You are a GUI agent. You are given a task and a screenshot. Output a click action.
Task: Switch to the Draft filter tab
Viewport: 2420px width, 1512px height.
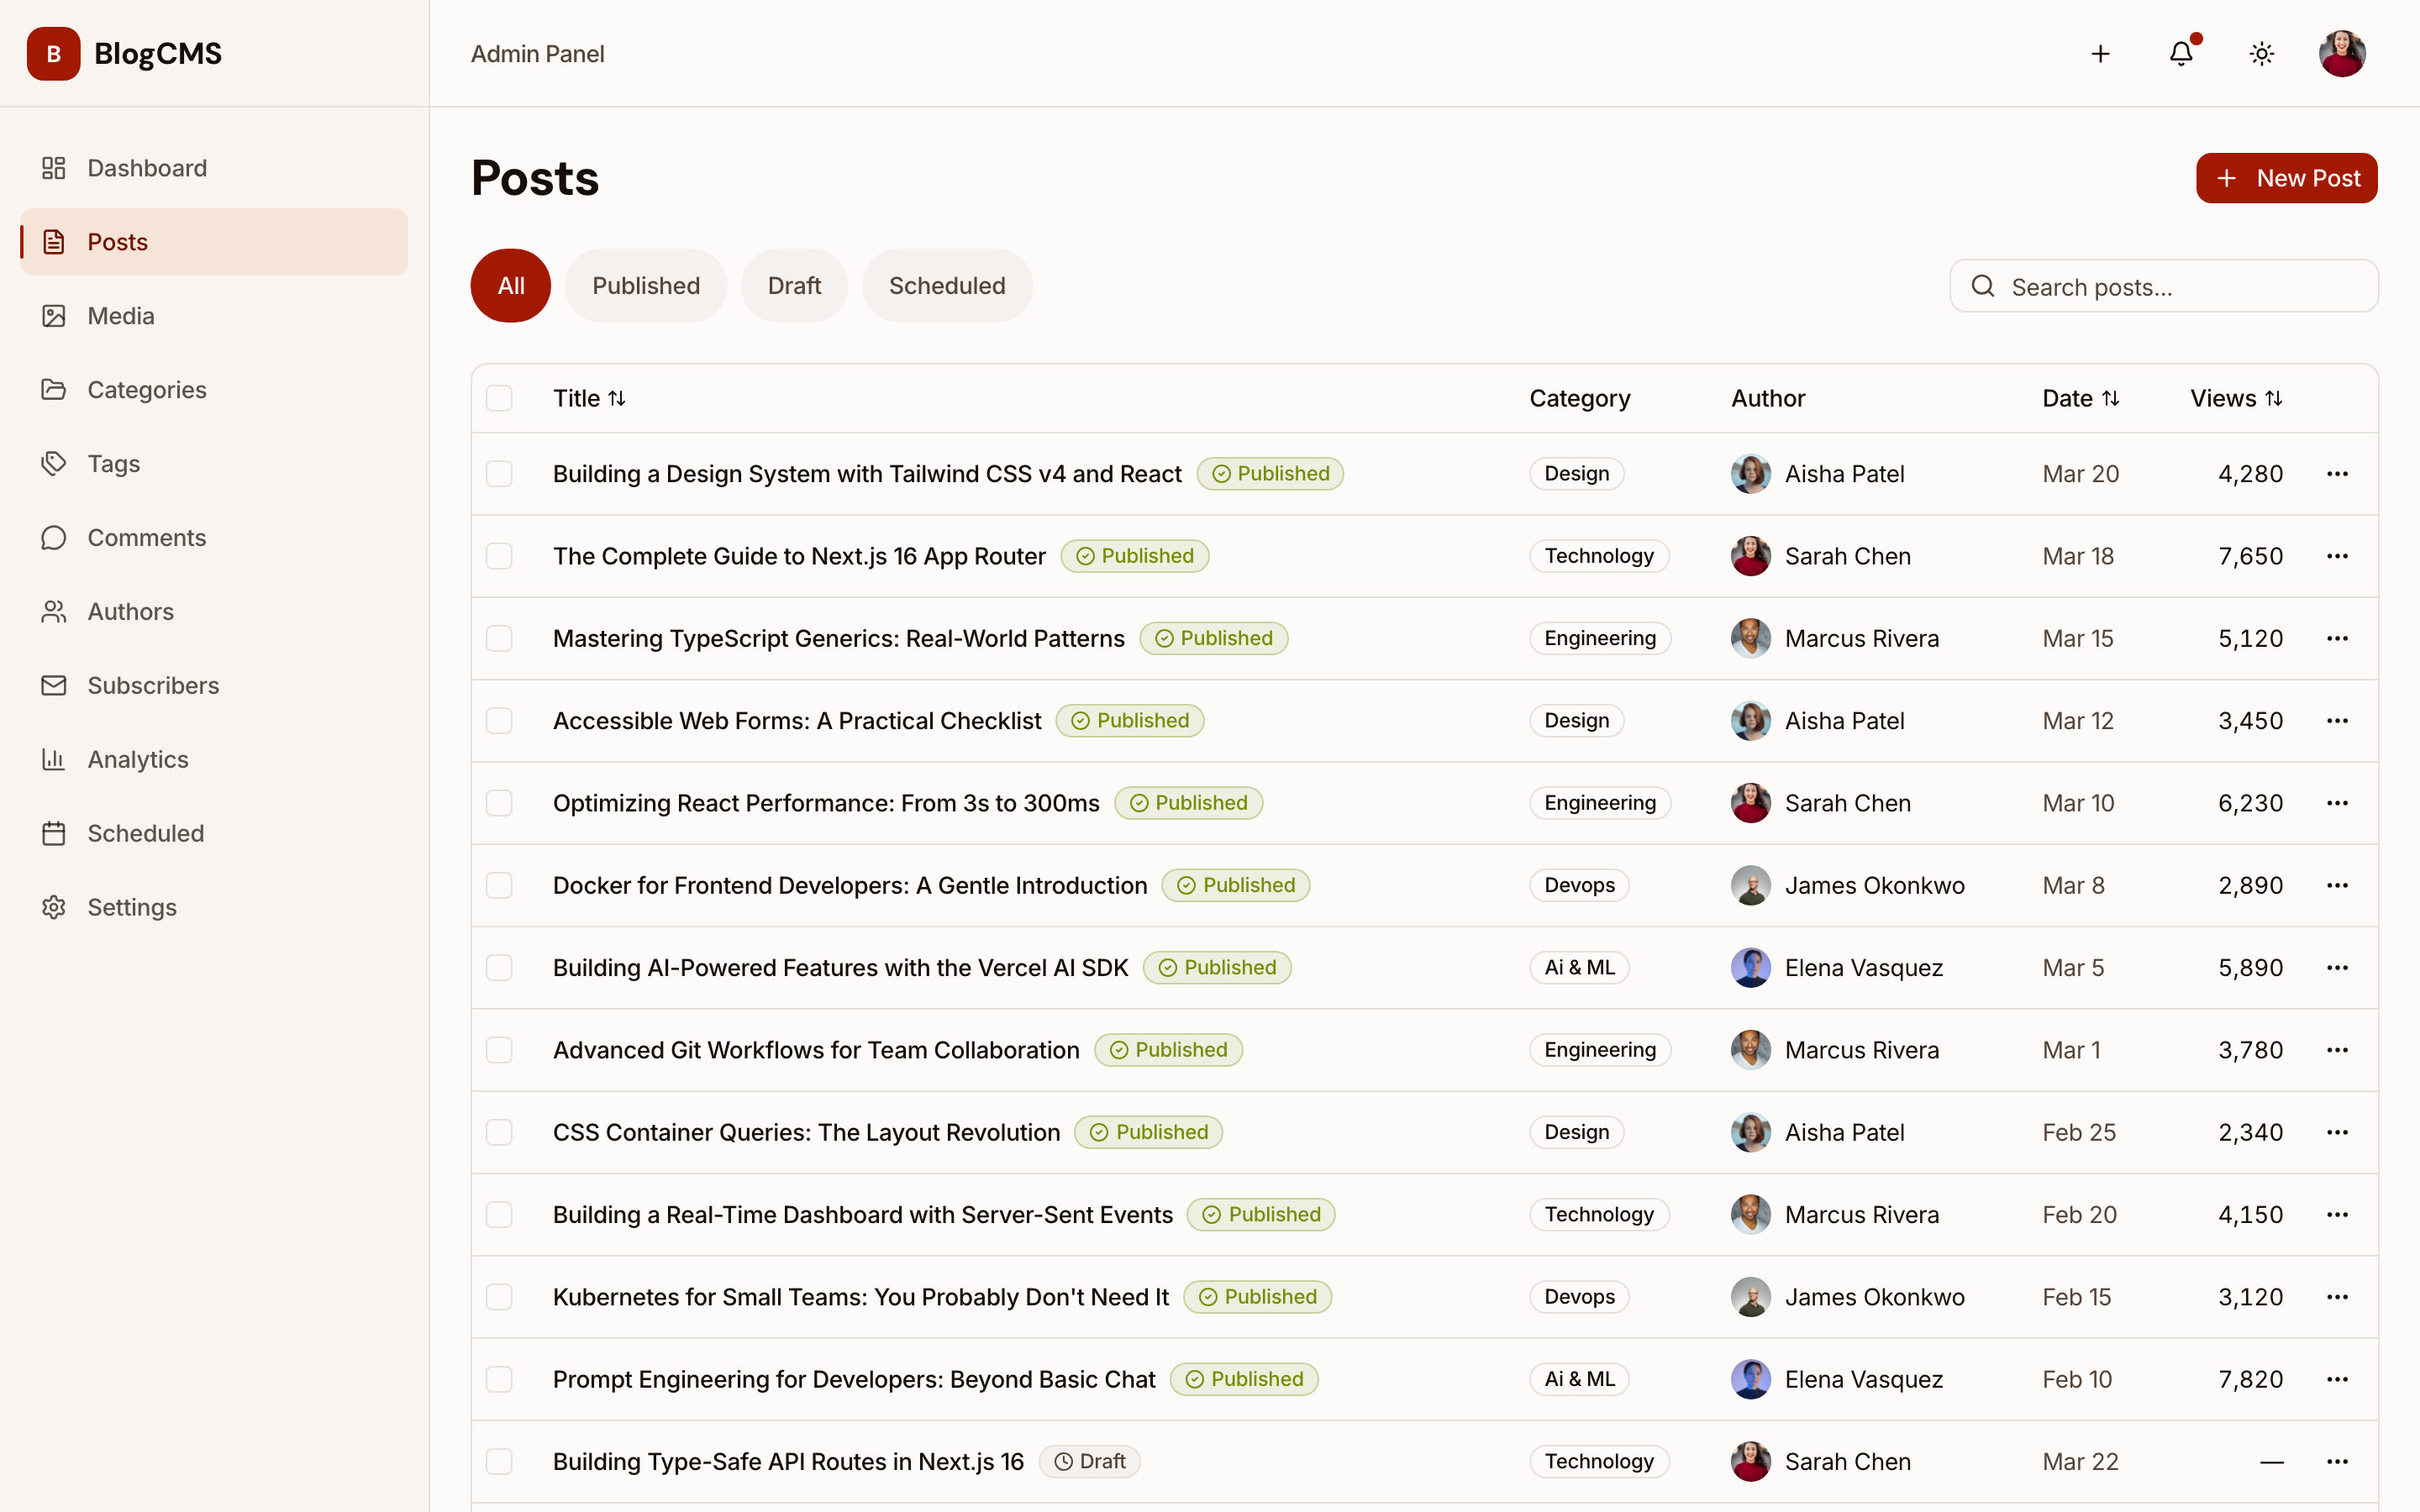click(x=793, y=285)
